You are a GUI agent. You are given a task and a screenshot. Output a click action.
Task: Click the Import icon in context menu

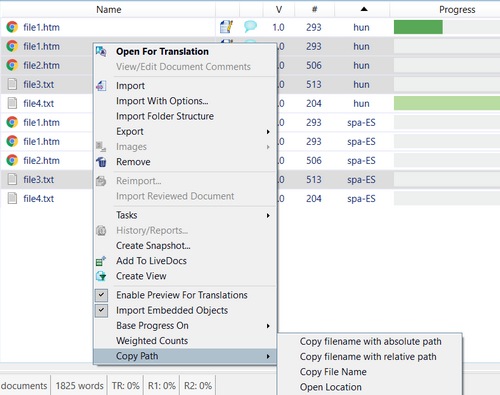click(101, 86)
